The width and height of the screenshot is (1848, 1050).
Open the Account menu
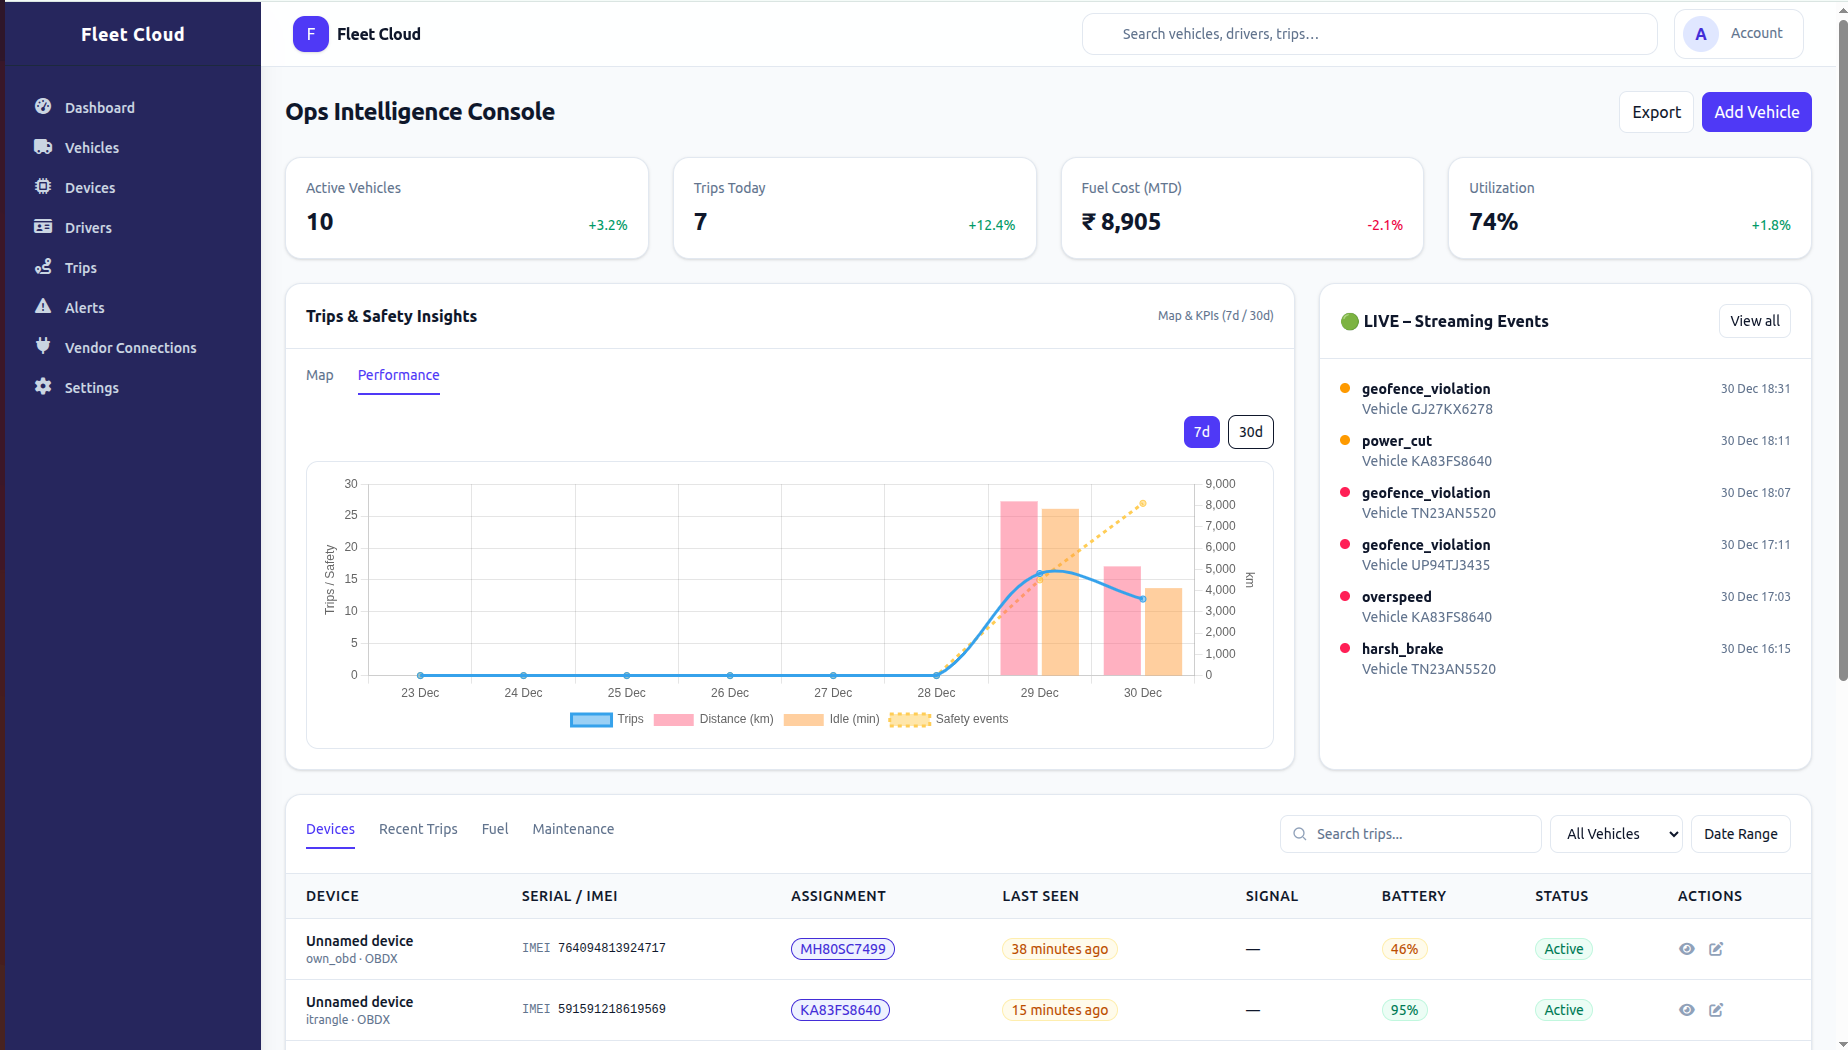(x=1738, y=33)
